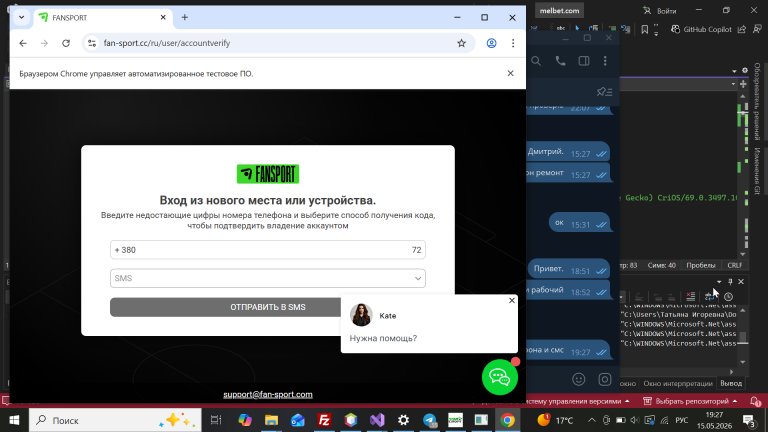Click the GitHub Copilot button in Visual Studio

(701, 29)
